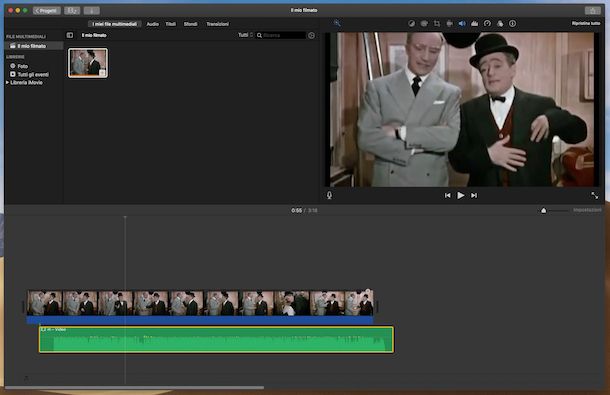Open the speed adjustment speedometer icon

(x=487, y=24)
